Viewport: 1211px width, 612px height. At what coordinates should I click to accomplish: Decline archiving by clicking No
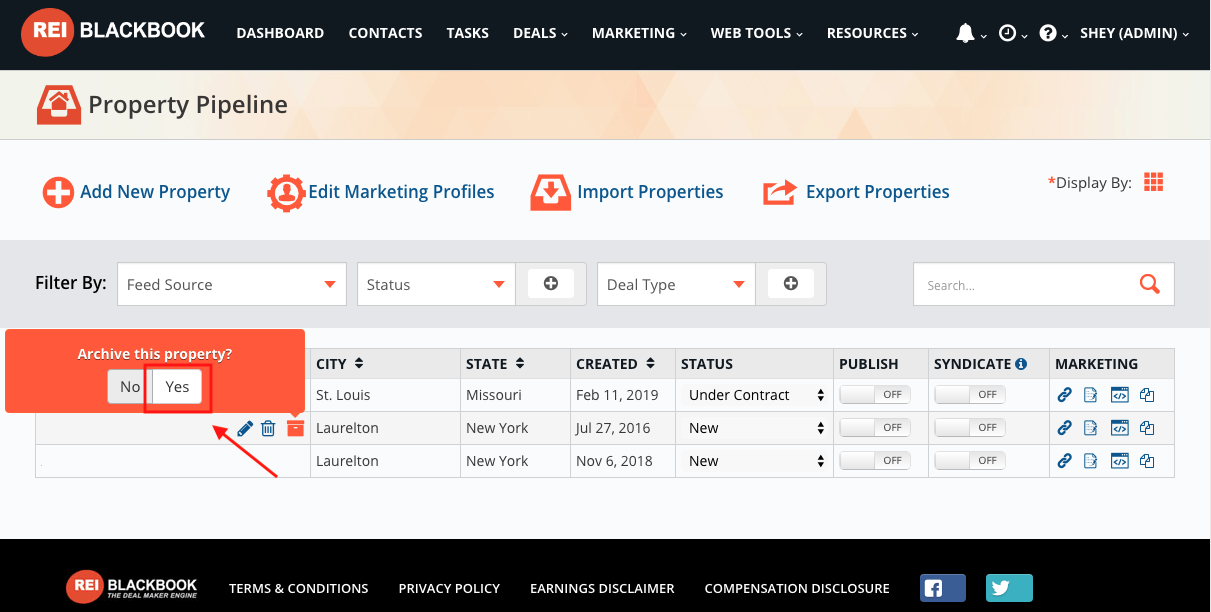pyautogui.click(x=130, y=387)
